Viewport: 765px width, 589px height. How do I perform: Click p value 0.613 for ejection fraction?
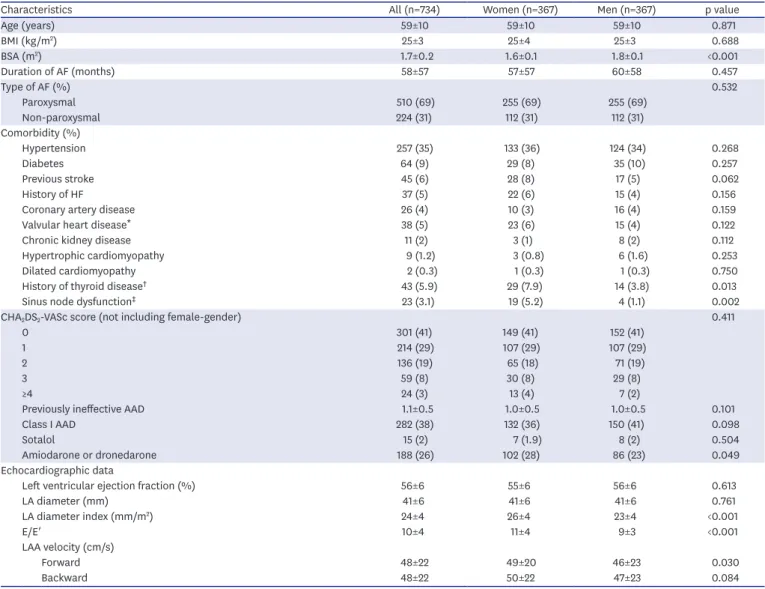pyautogui.click(x=724, y=486)
